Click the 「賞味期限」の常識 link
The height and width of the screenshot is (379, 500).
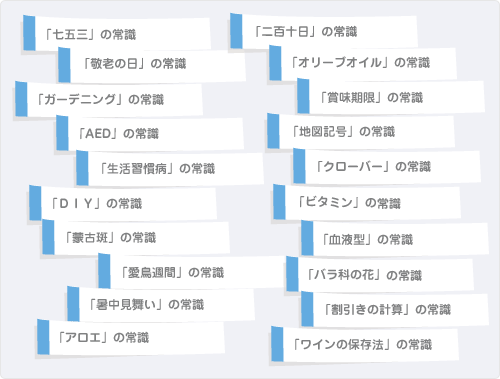[x=391, y=97]
